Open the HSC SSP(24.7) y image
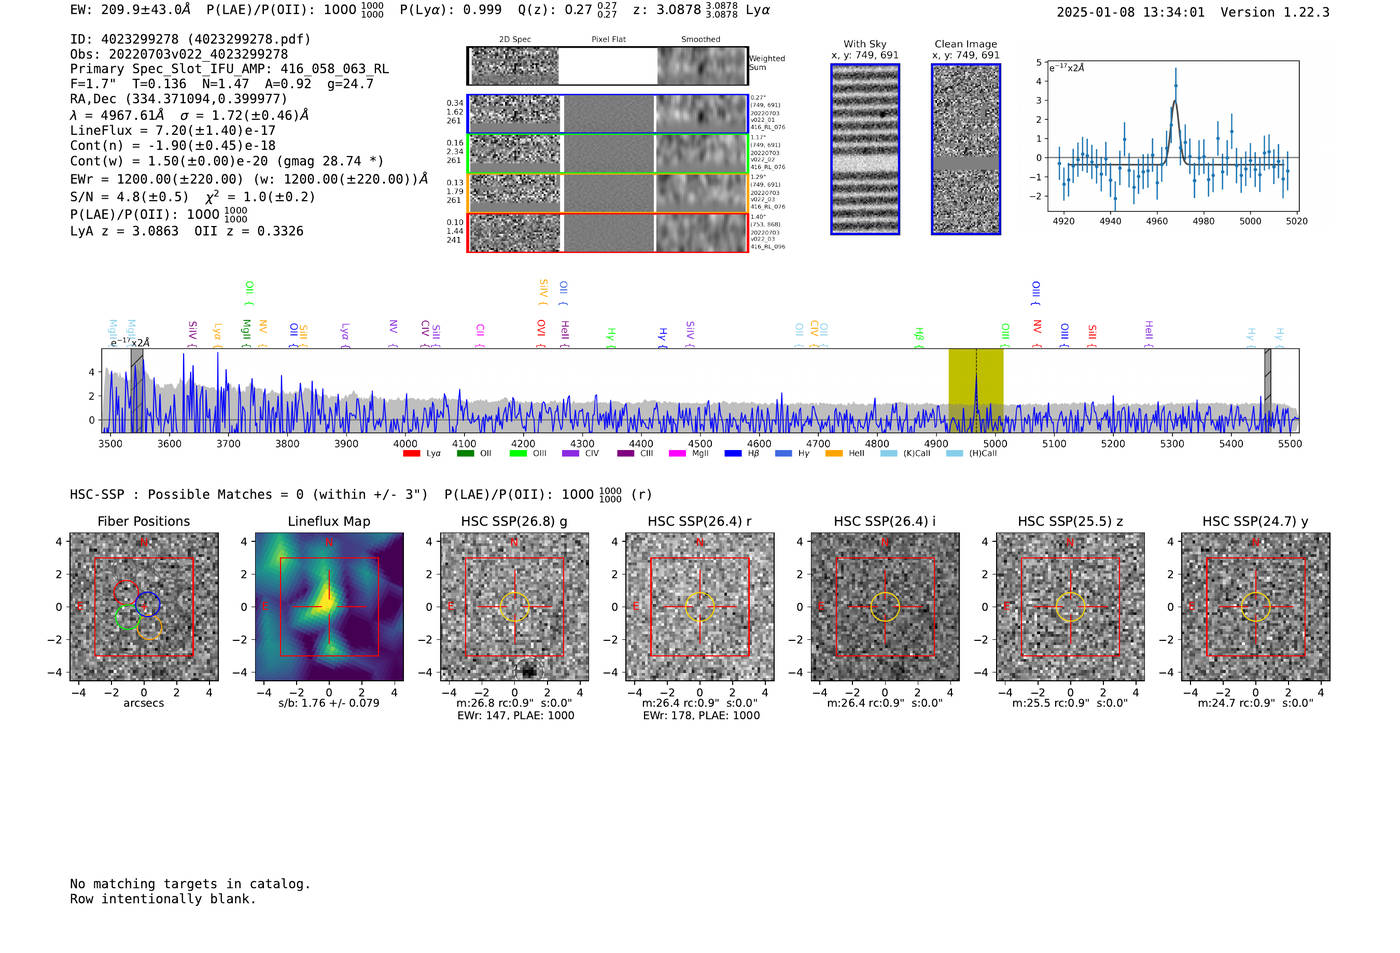The width and height of the screenshot is (1400, 953). click(1256, 607)
